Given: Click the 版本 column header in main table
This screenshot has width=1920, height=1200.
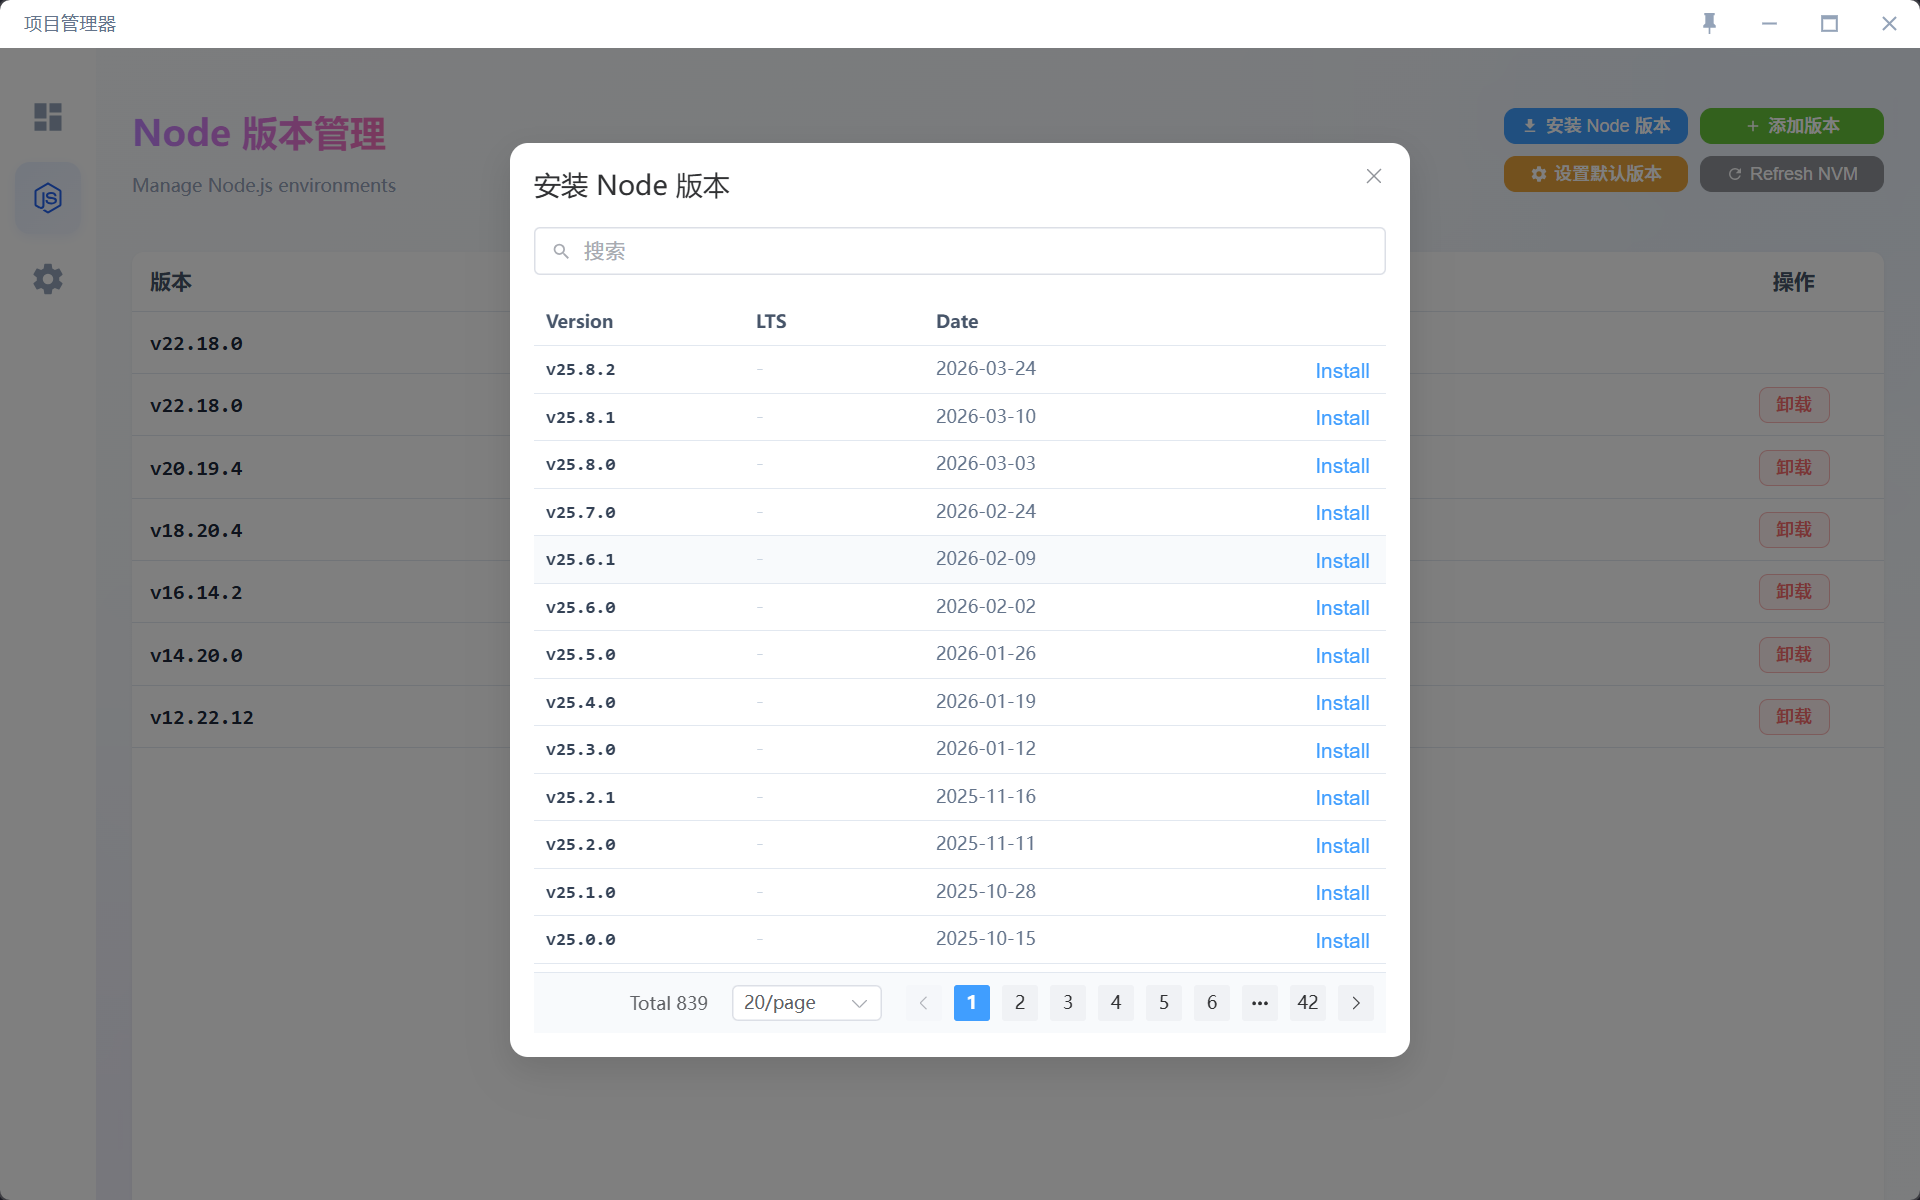Looking at the screenshot, I should click(x=171, y=282).
